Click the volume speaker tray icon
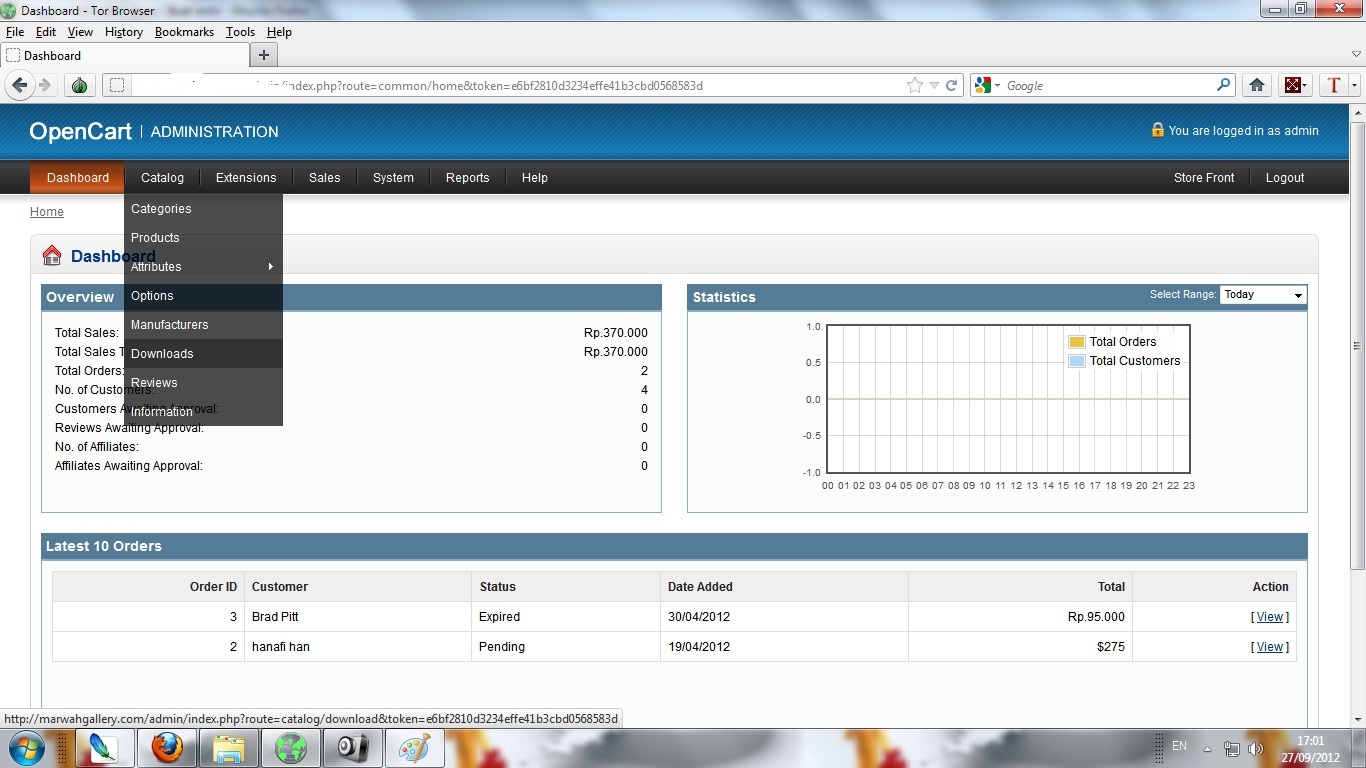1366x768 pixels. pos(1255,748)
